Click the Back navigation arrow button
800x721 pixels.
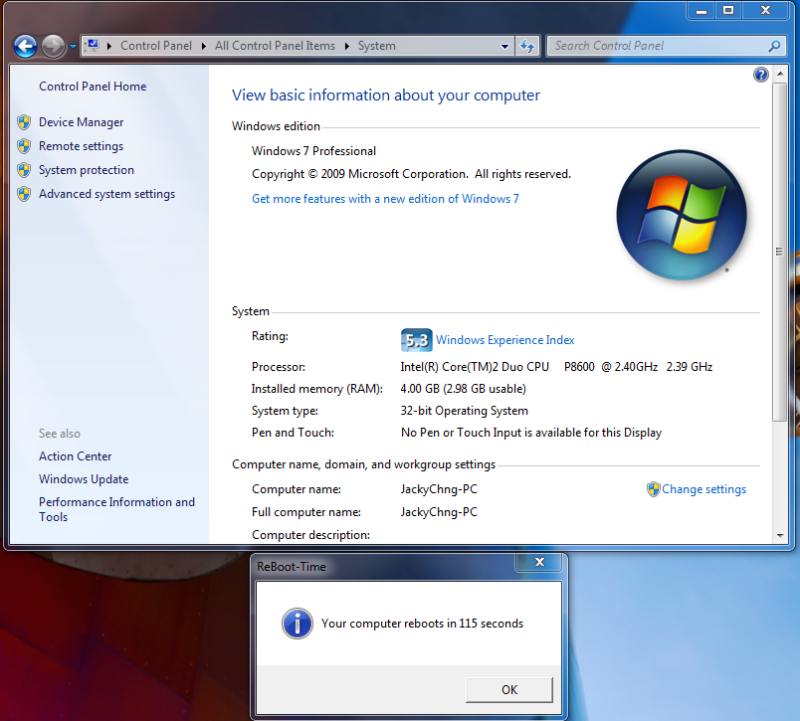[26, 46]
